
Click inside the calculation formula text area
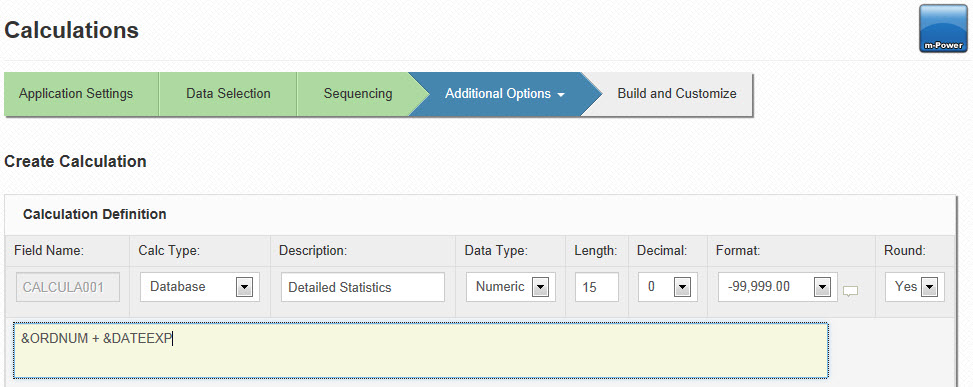point(421,350)
